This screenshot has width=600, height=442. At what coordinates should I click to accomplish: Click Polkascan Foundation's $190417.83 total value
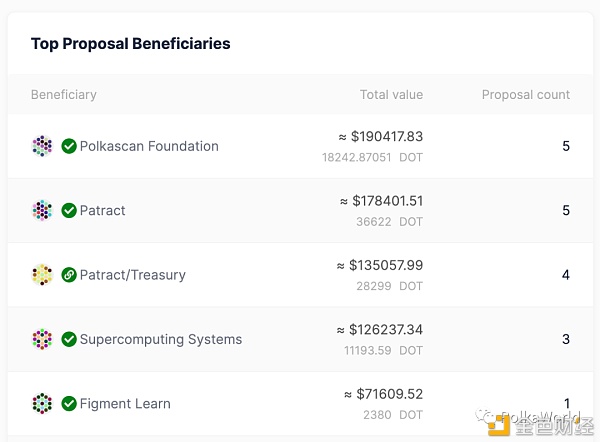[x=380, y=137]
